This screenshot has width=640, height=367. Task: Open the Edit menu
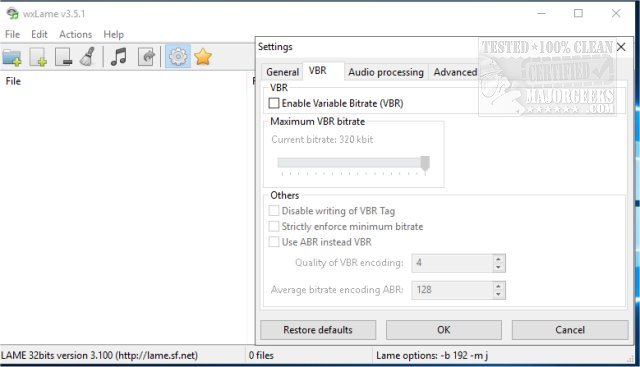[x=39, y=34]
